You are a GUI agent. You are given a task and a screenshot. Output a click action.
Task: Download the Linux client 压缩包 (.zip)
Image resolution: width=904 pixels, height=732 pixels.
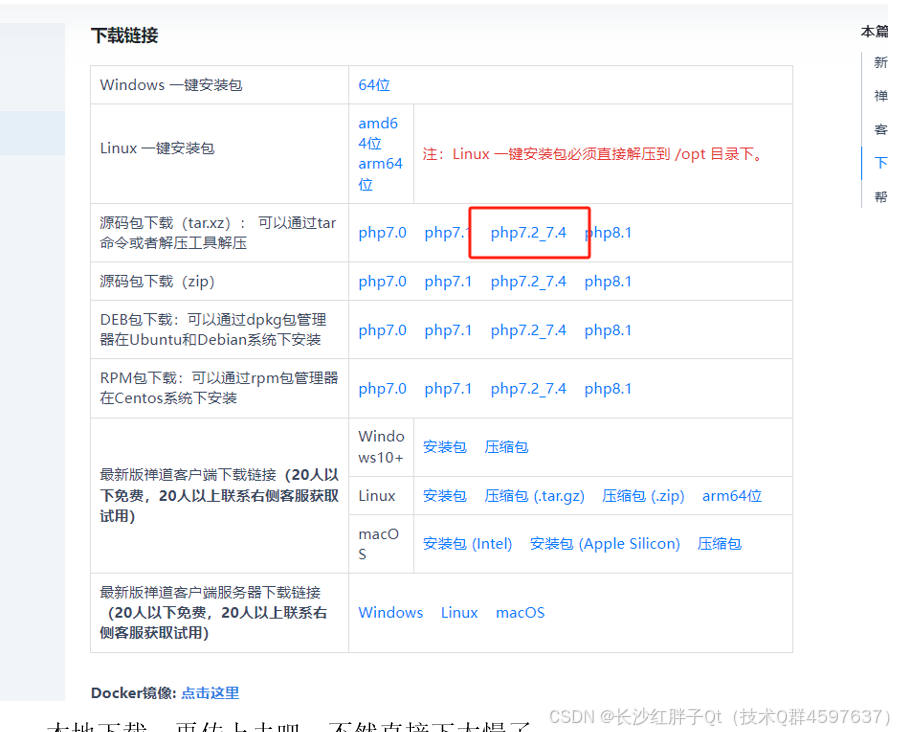[x=643, y=496]
